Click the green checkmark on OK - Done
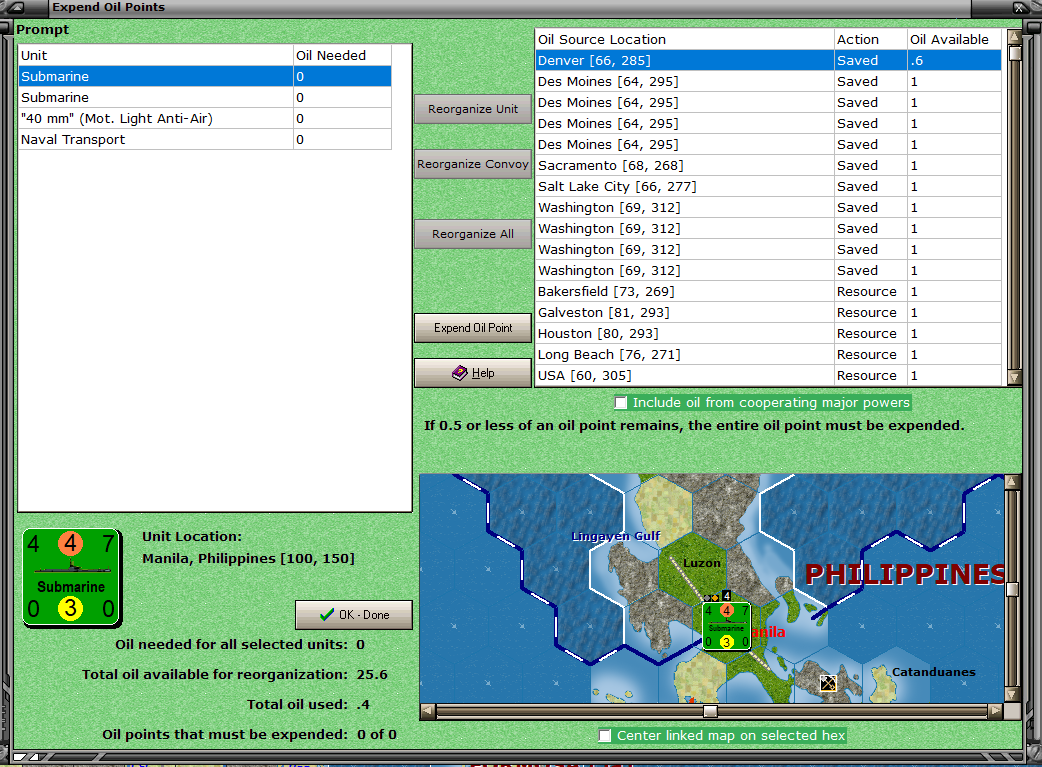The height and width of the screenshot is (767, 1042). click(326, 614)
